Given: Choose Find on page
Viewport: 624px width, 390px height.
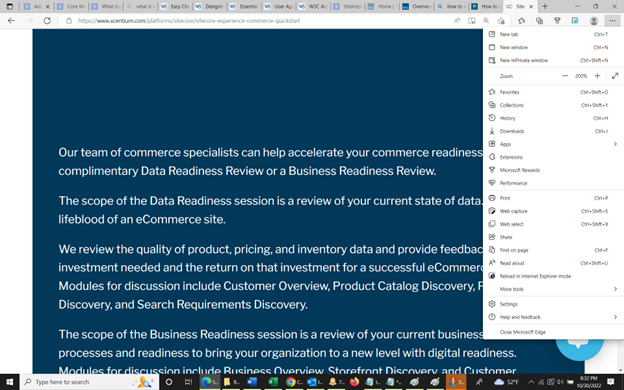Looking at the screenshot, I should [553, 250].
